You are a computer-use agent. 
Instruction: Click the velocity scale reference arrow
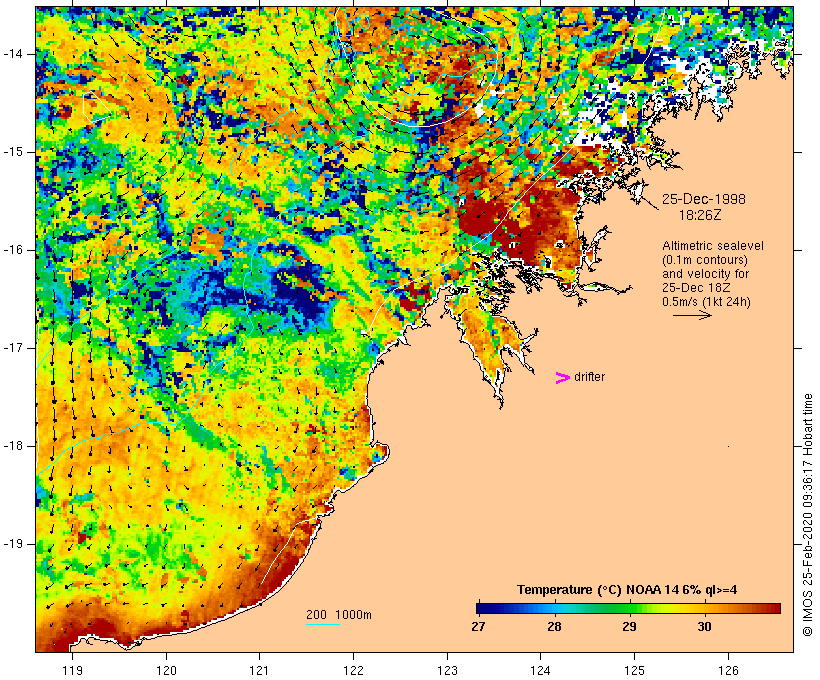click(x=692, y=315)
